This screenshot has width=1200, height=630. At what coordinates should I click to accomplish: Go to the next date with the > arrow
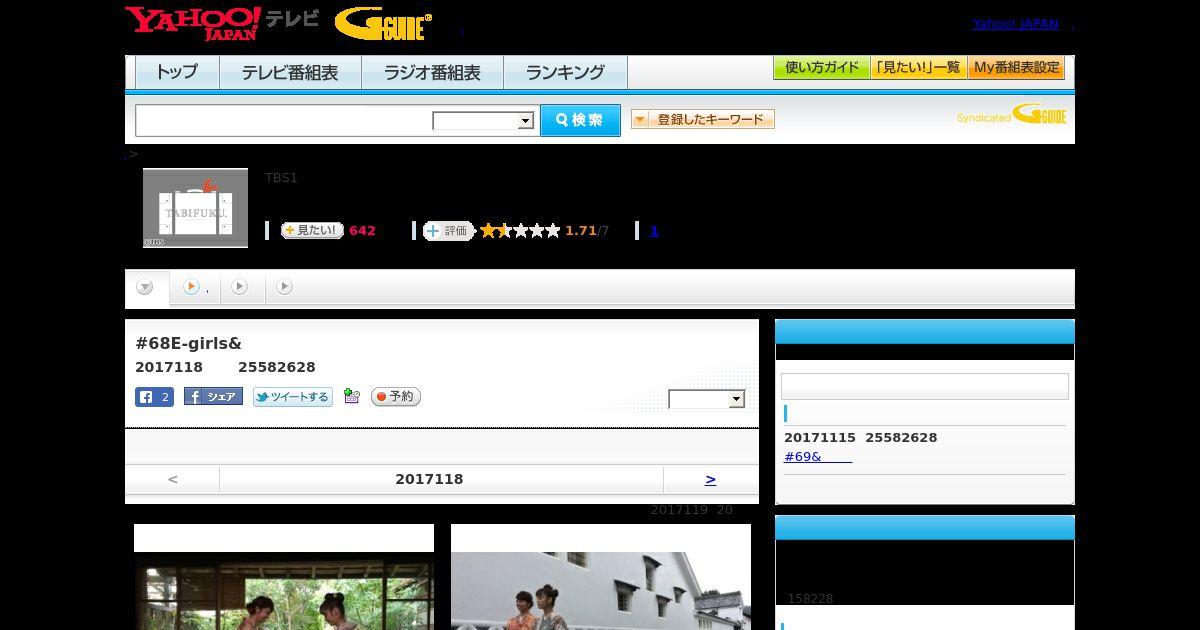click(x=710, y=480)
